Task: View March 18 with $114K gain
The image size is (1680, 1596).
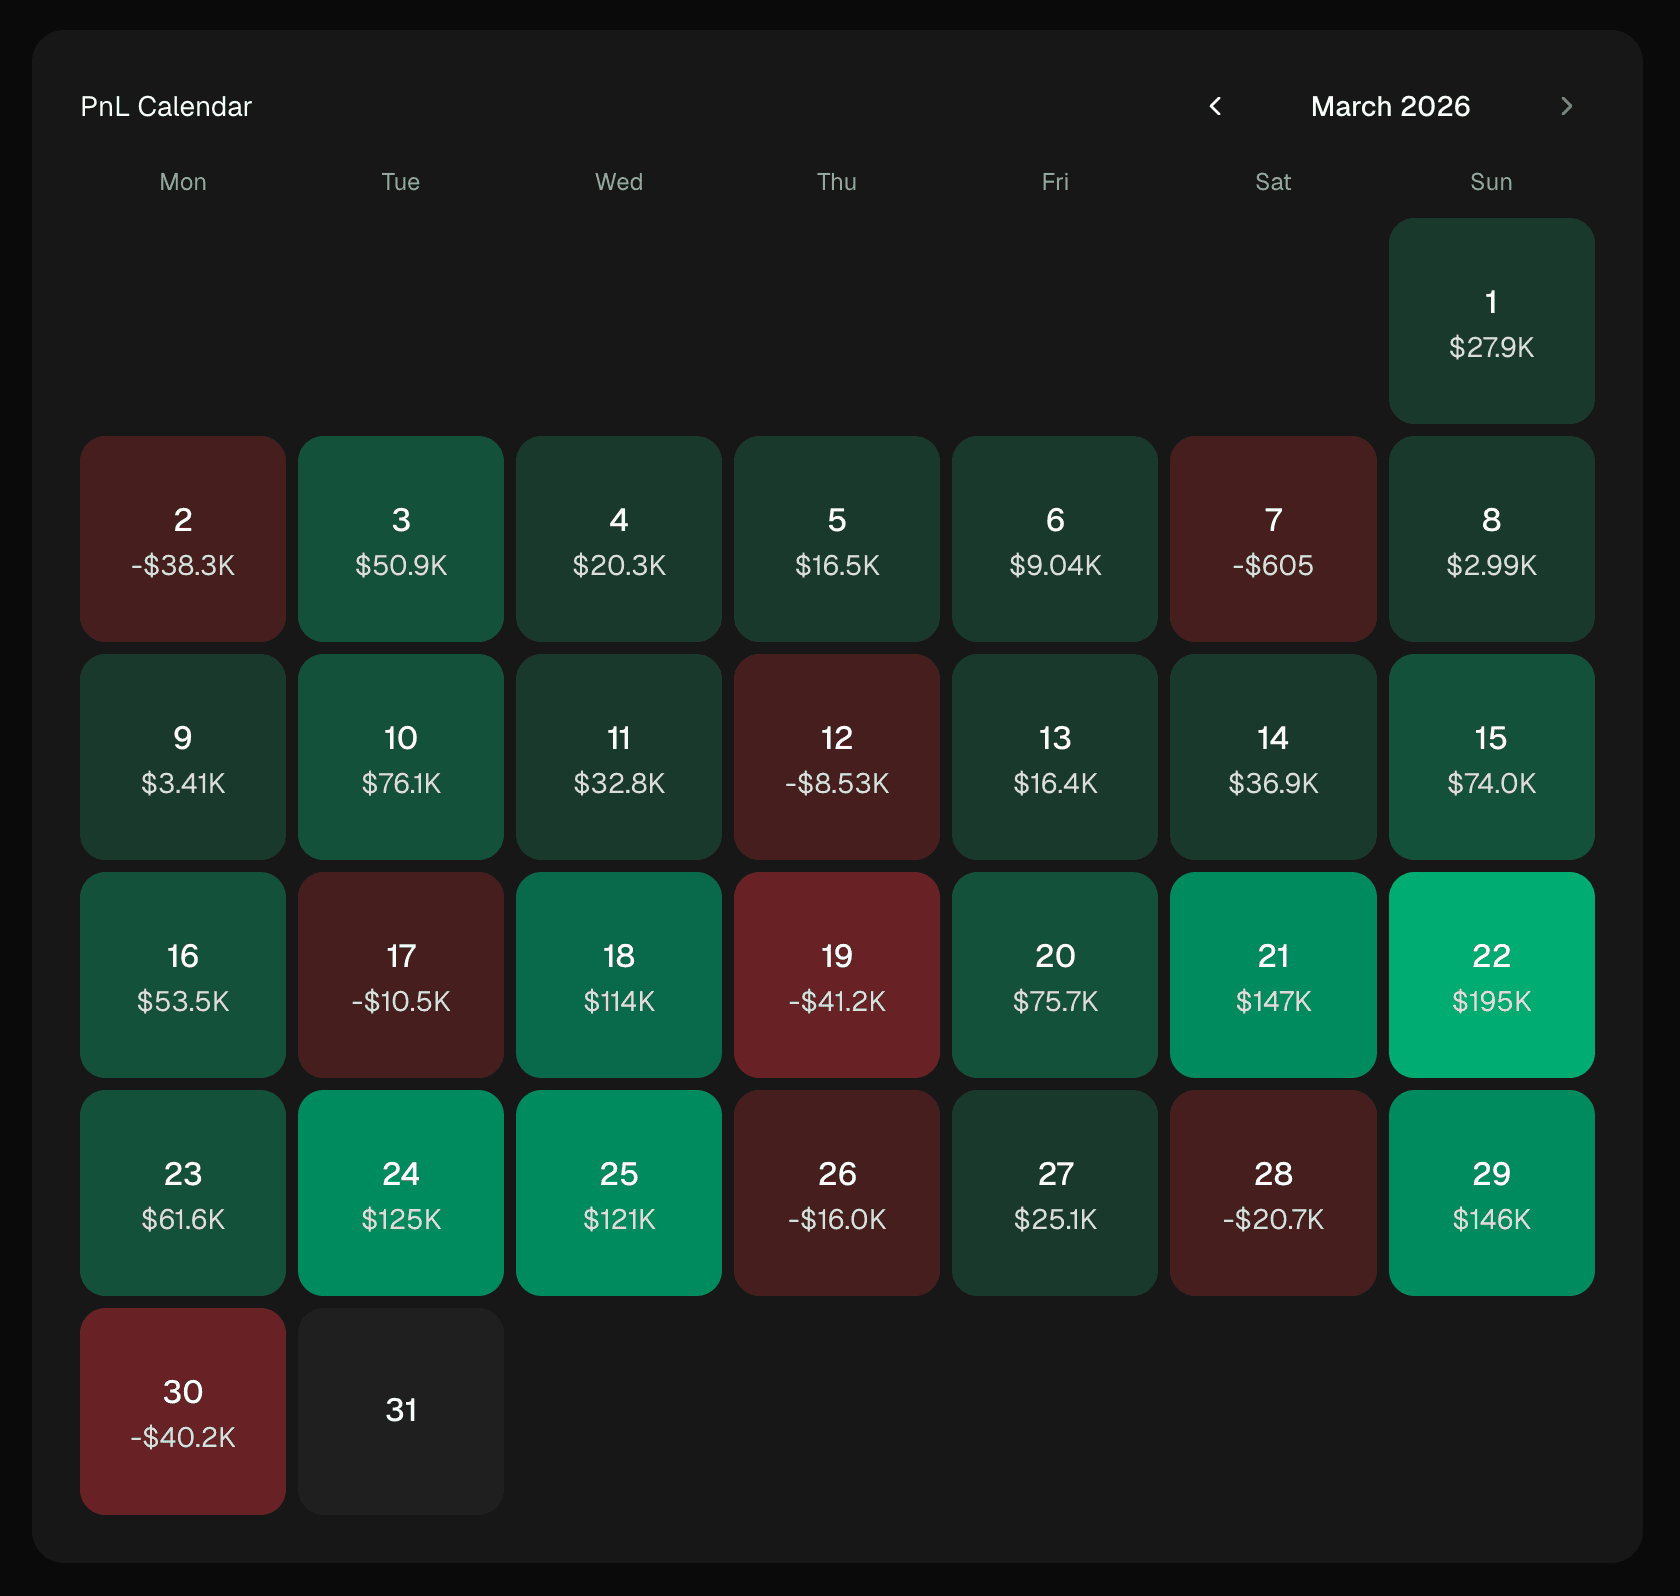Action: tap(618, 975)
